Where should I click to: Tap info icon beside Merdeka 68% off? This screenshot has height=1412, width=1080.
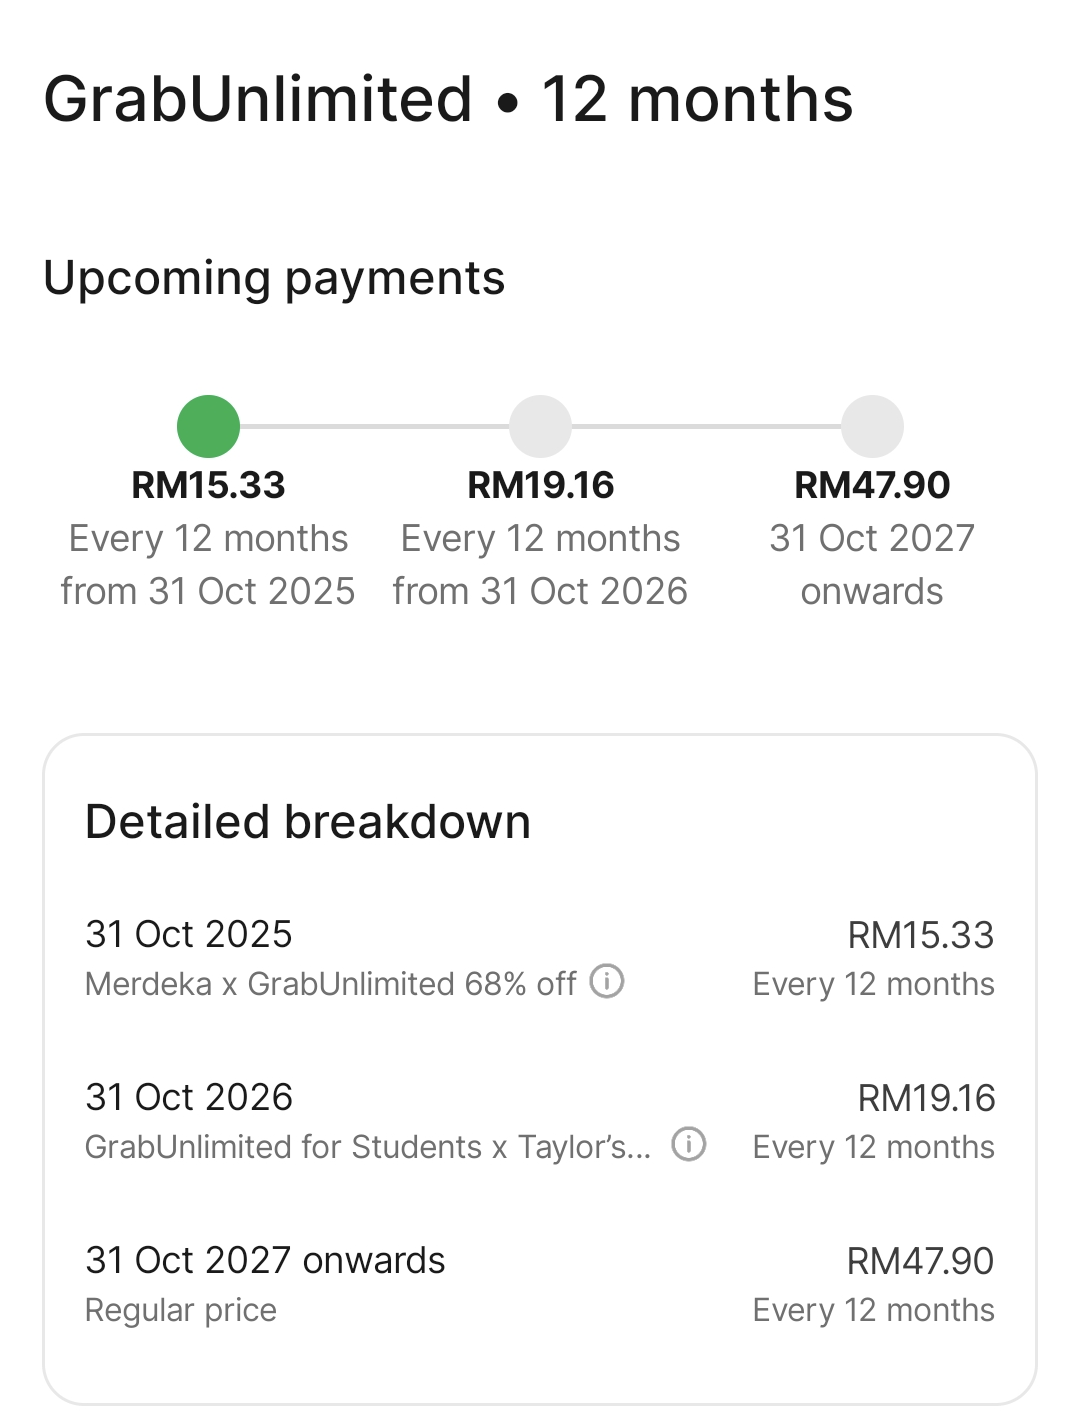607,981
